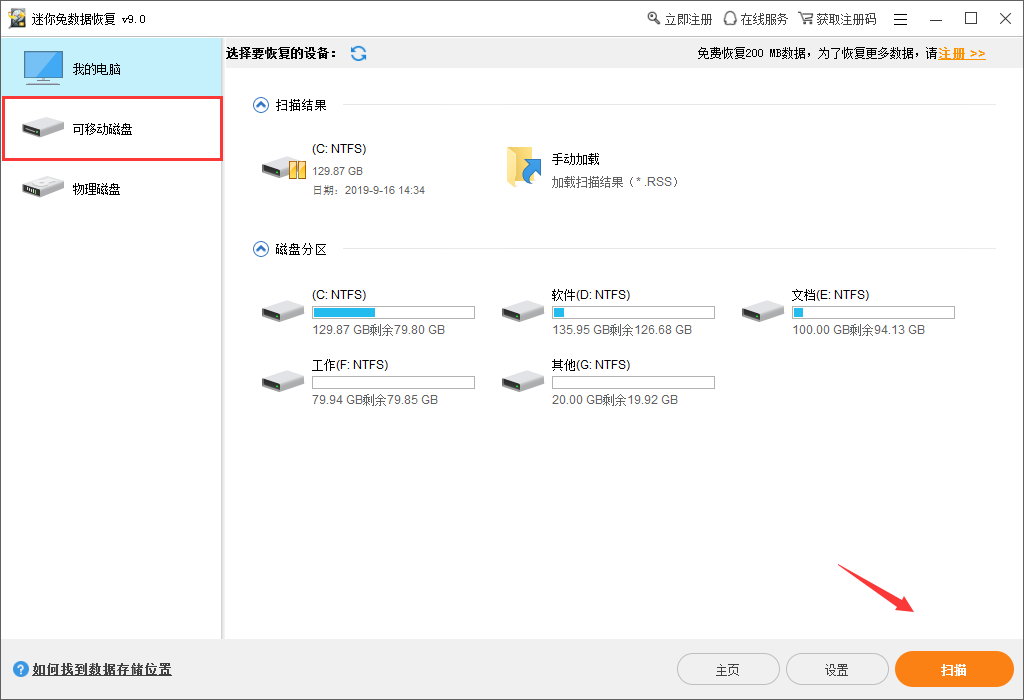
Task: Open the hamburger menu in the title bar
Action: tap(901, 20)
